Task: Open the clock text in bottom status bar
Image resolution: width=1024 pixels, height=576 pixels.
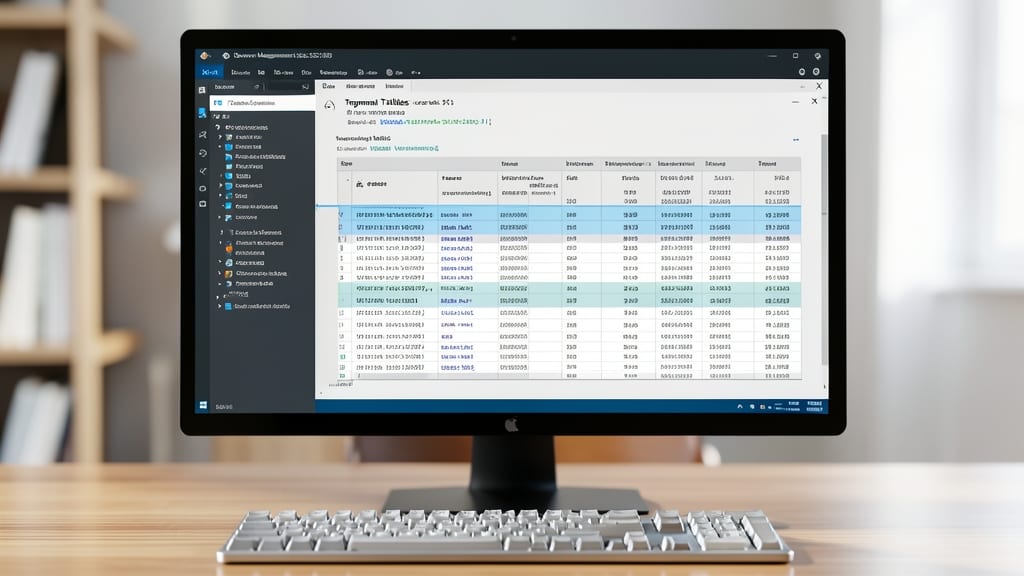Action: 814,406
